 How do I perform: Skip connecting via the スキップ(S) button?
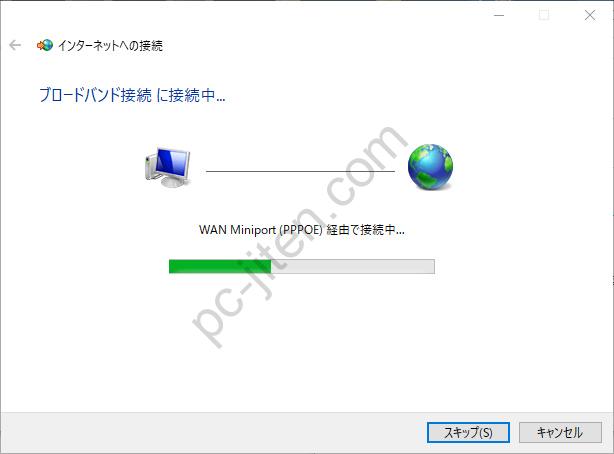[468, 432]
